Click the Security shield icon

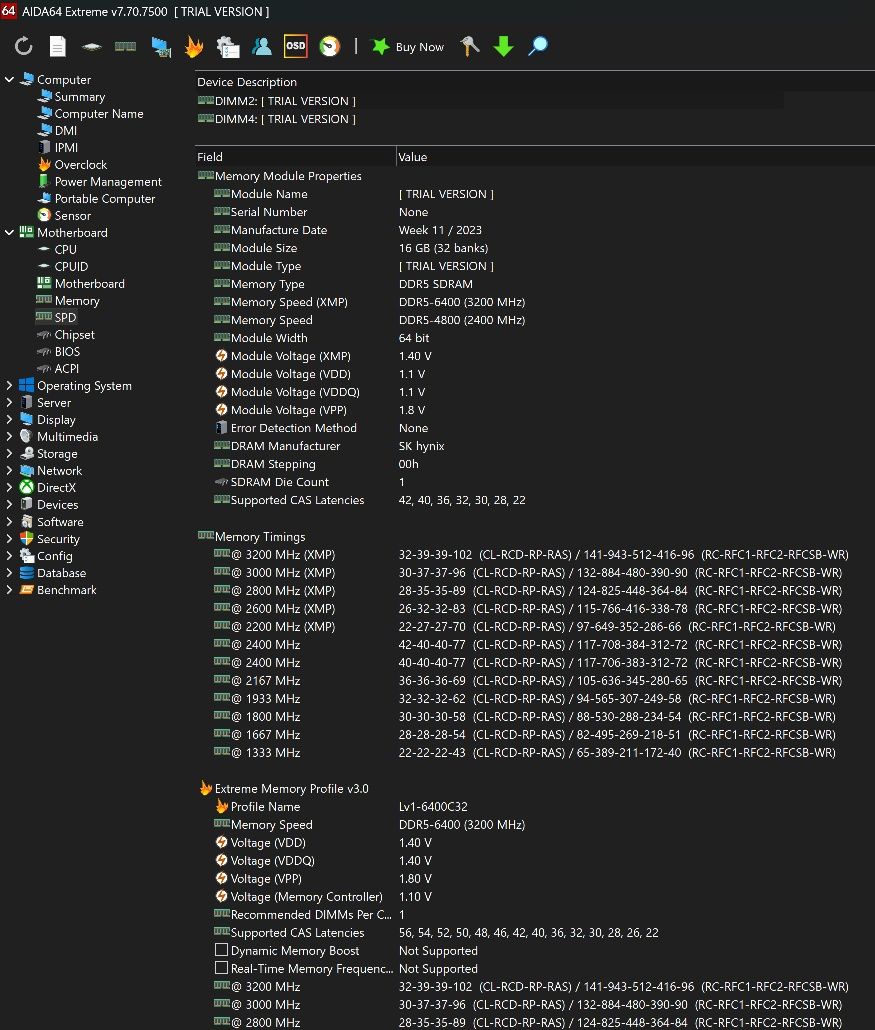[26, 539]
